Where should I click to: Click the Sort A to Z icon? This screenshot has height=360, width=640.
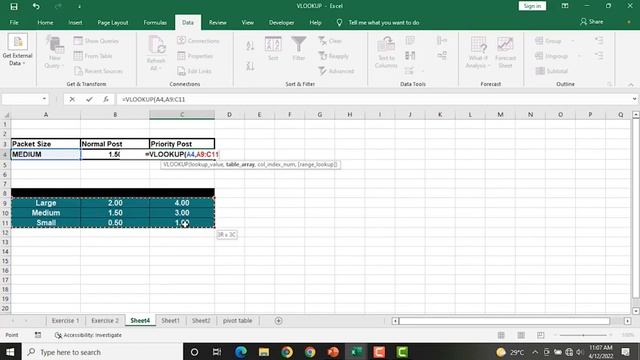[x=250, y=46]
